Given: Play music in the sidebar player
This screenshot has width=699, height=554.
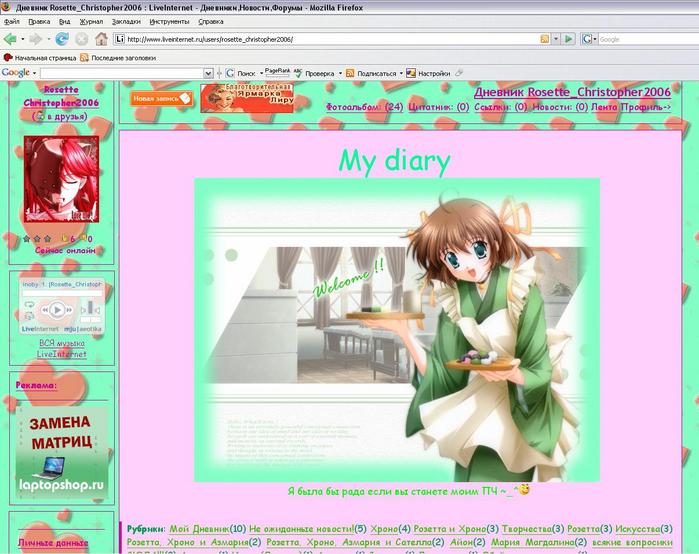Looking at the screenshot, I should (x=57, y=310).
